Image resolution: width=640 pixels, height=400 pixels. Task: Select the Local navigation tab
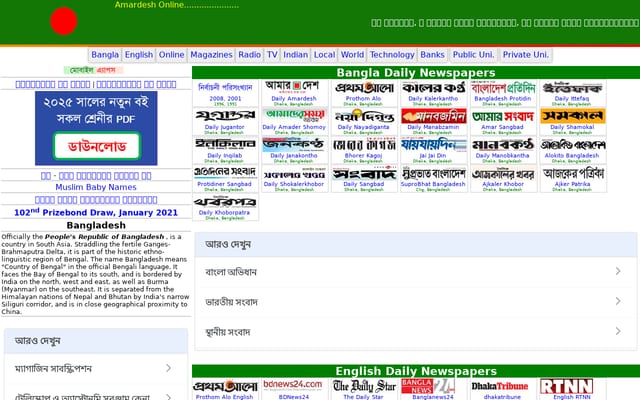tap(324, 55)
